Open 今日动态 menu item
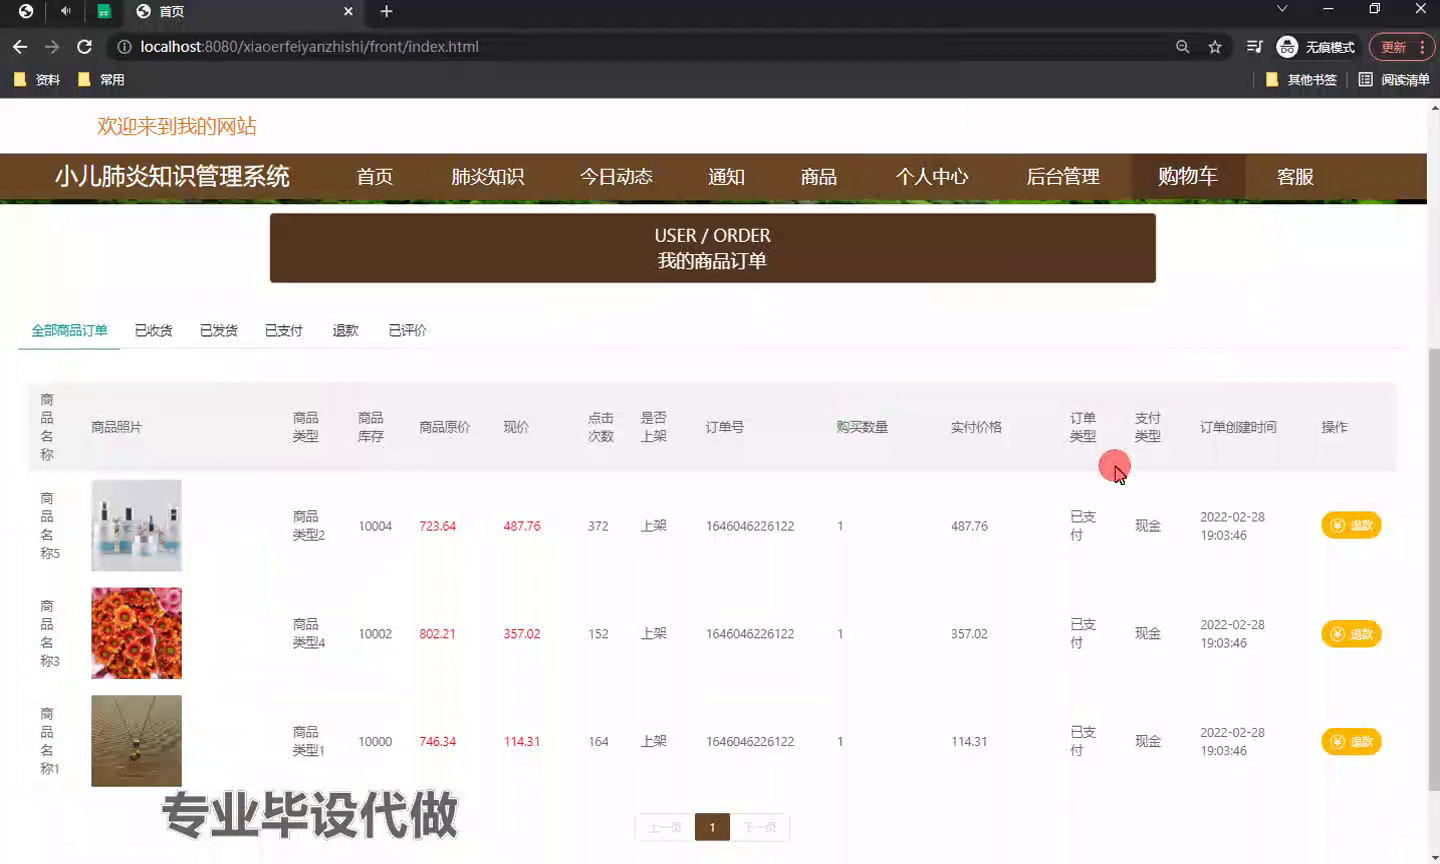Viewport: 1440px width, 864px height. [616, 177]
